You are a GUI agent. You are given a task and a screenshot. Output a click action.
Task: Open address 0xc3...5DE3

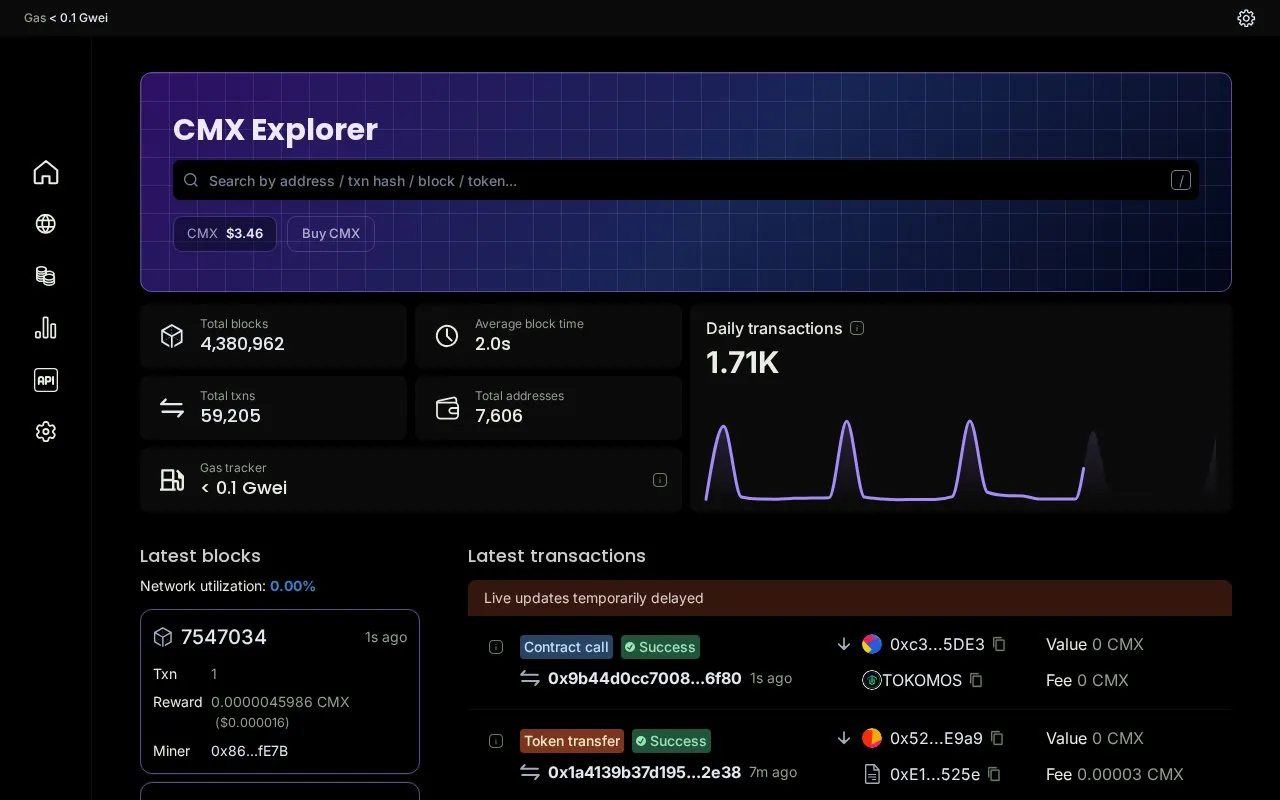[937, 645]
